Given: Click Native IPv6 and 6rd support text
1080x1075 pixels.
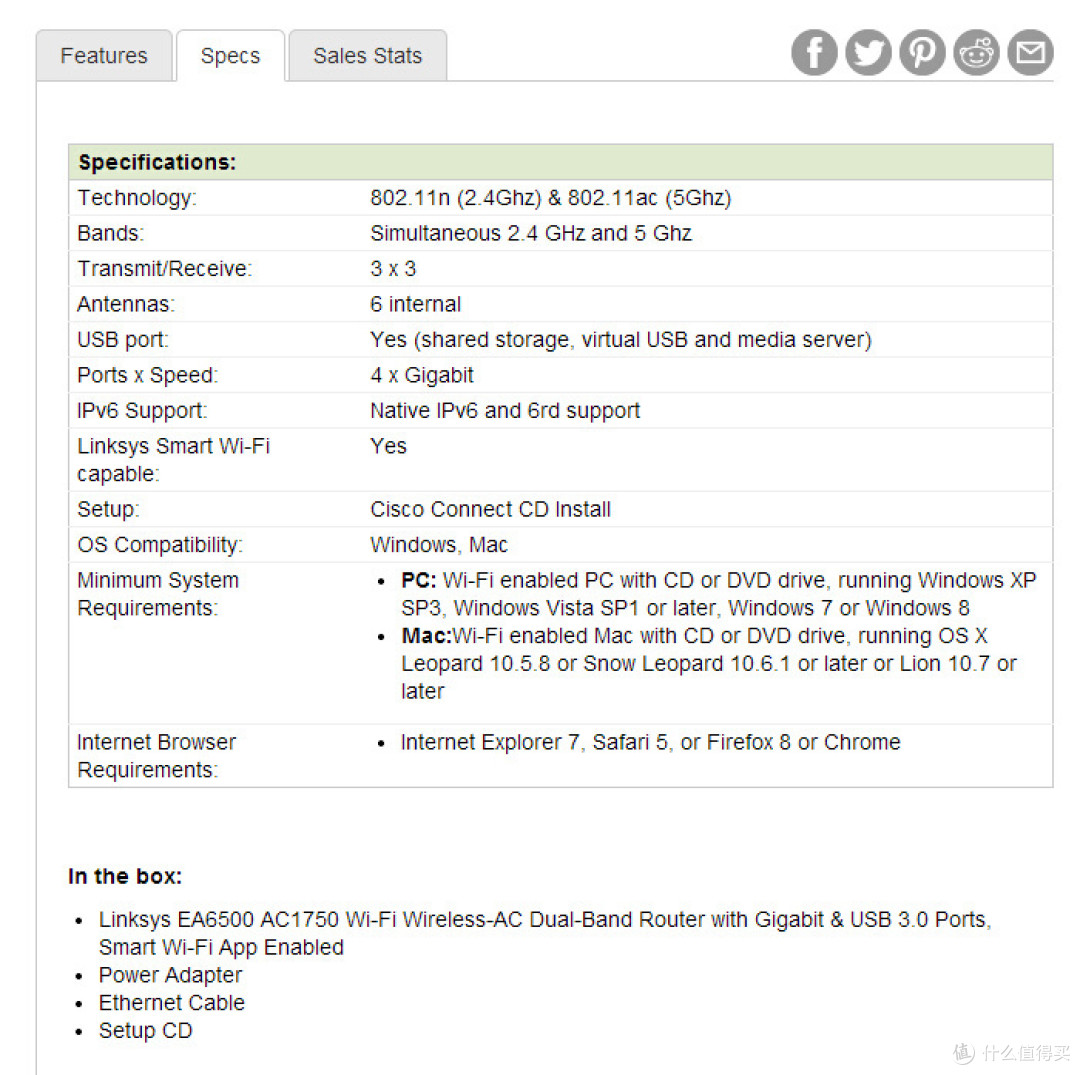Looking at the screenshot, I should (505, 410).
